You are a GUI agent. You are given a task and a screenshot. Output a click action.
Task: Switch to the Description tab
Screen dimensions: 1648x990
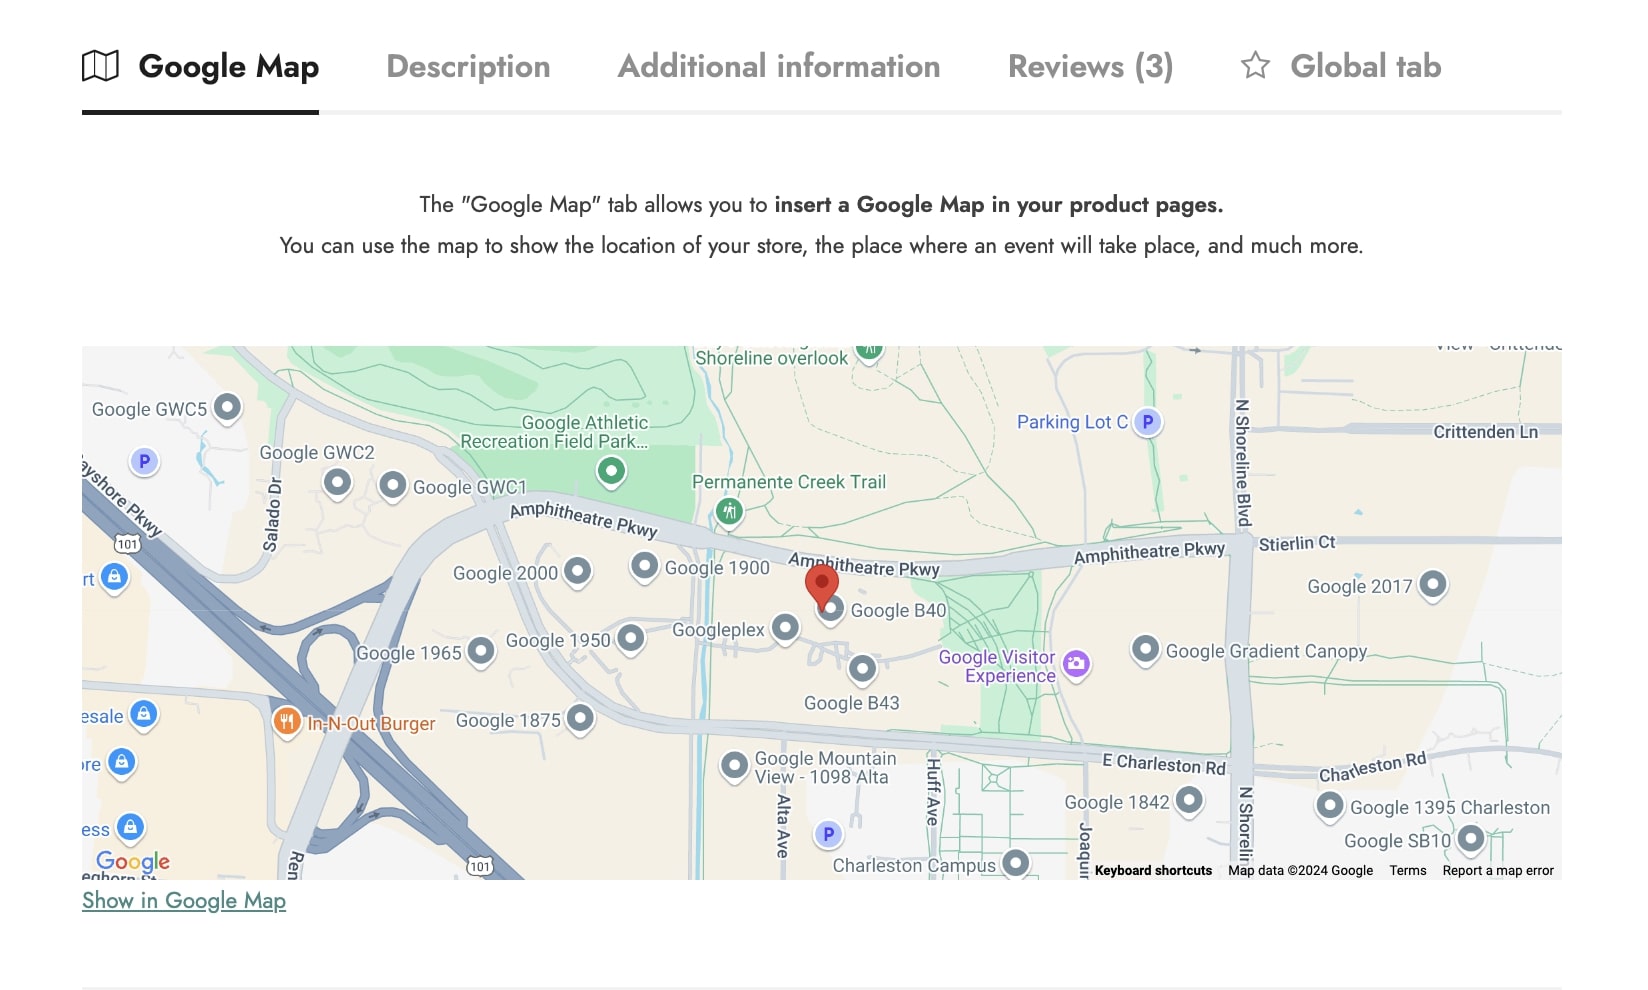click(x=468, y=66)
